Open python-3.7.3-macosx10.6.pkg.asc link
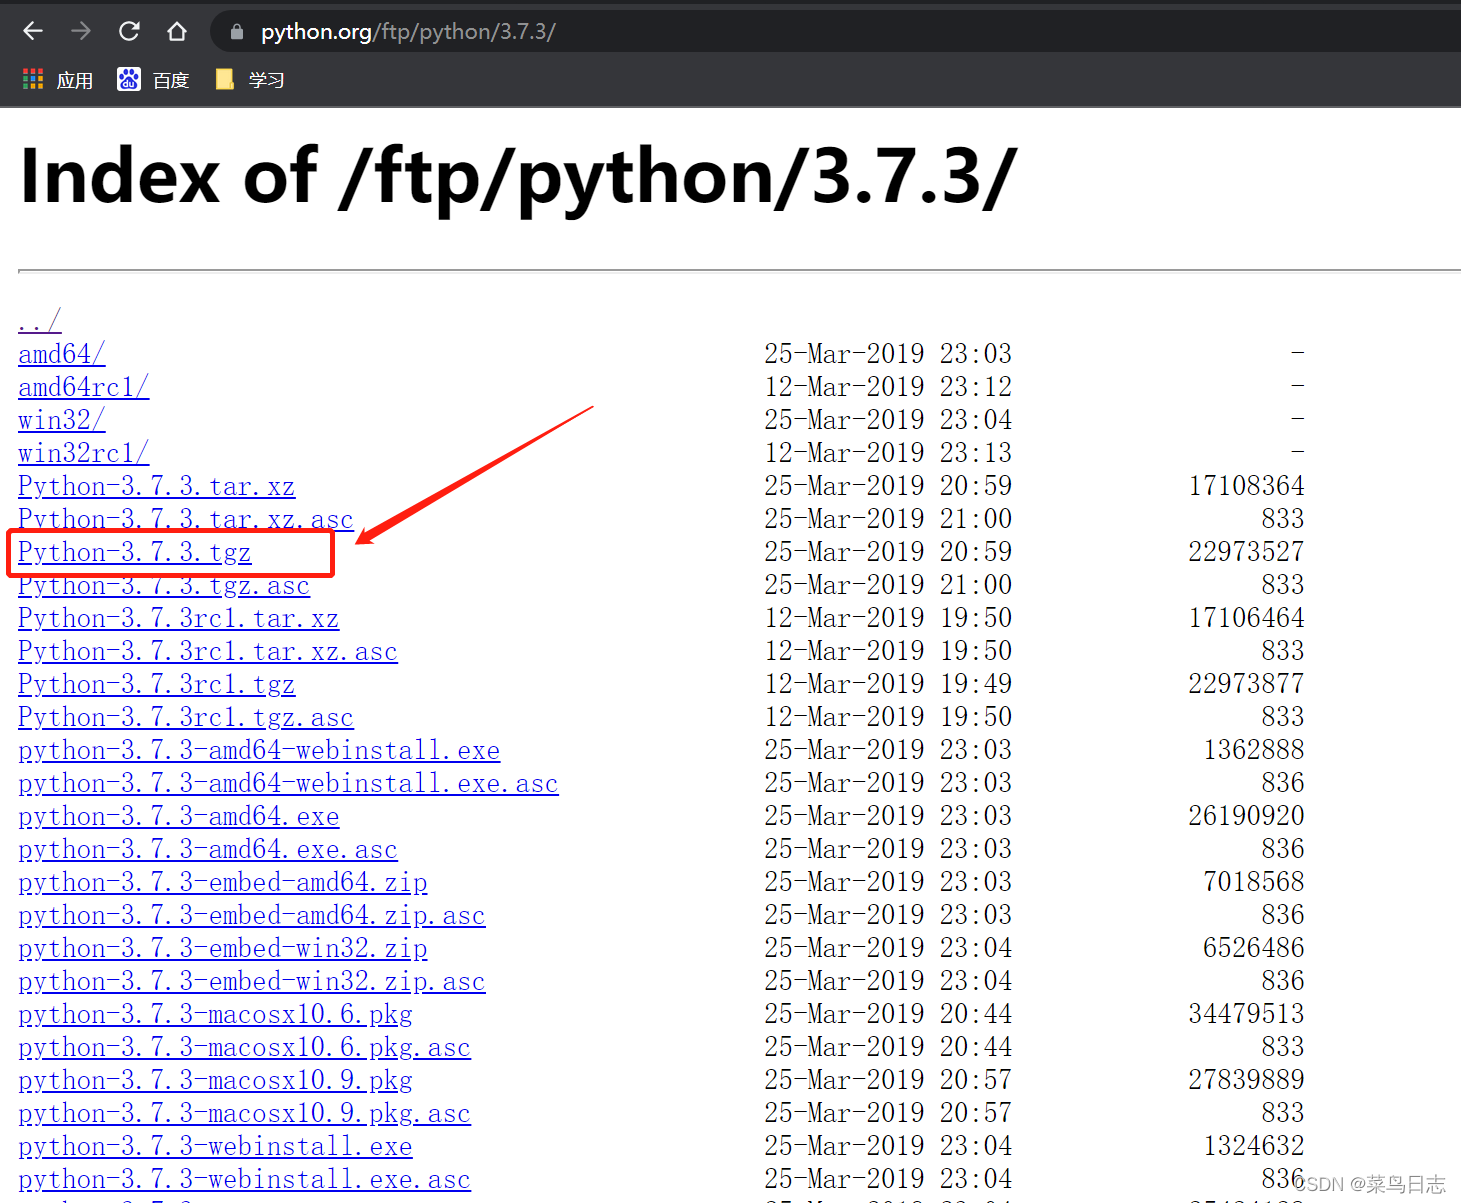Image resolution: width=1461 pixels, height=1203 pixels. tap(245, 1047)
